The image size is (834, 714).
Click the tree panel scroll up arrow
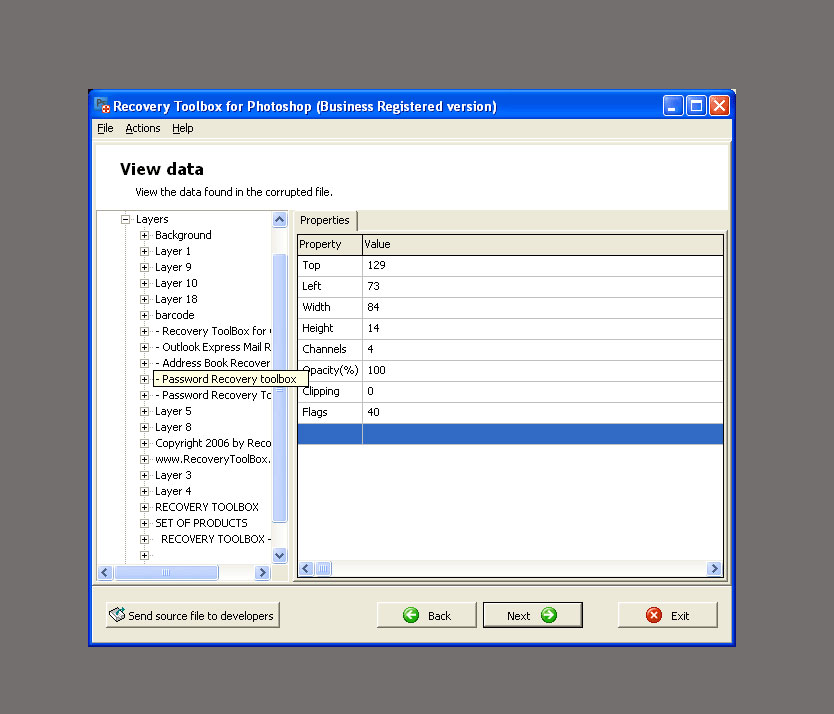click(279, 219)
